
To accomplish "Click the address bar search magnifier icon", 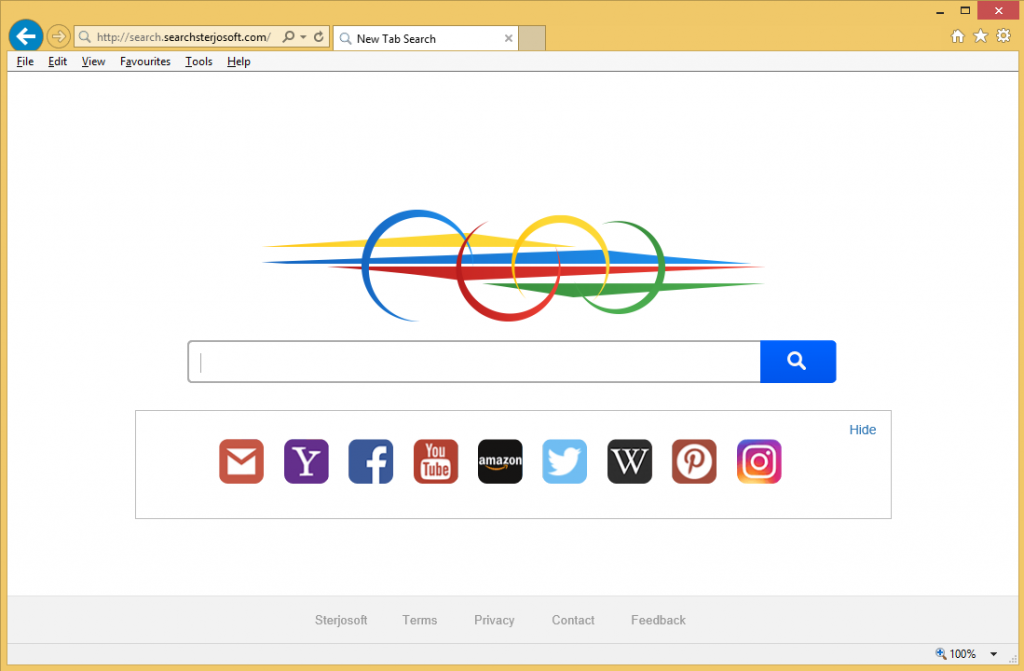I will (x=288, y=37).
